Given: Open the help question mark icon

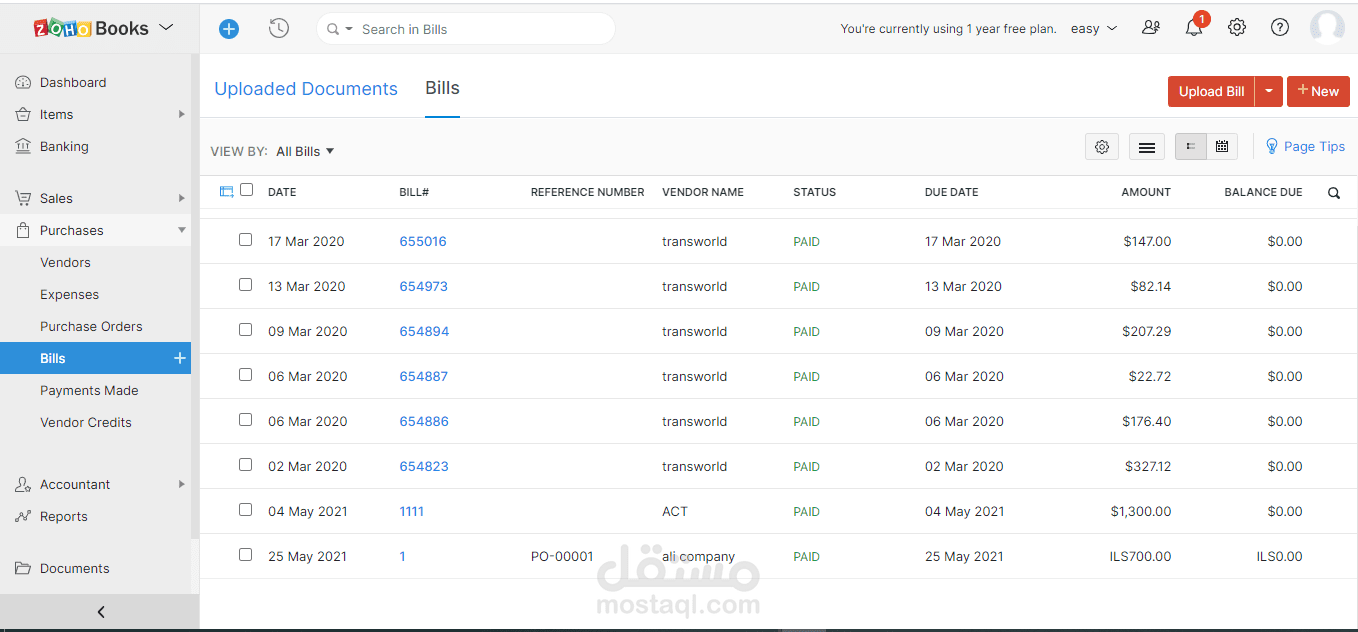Looking at the screenshot, I should (1280, 28).
